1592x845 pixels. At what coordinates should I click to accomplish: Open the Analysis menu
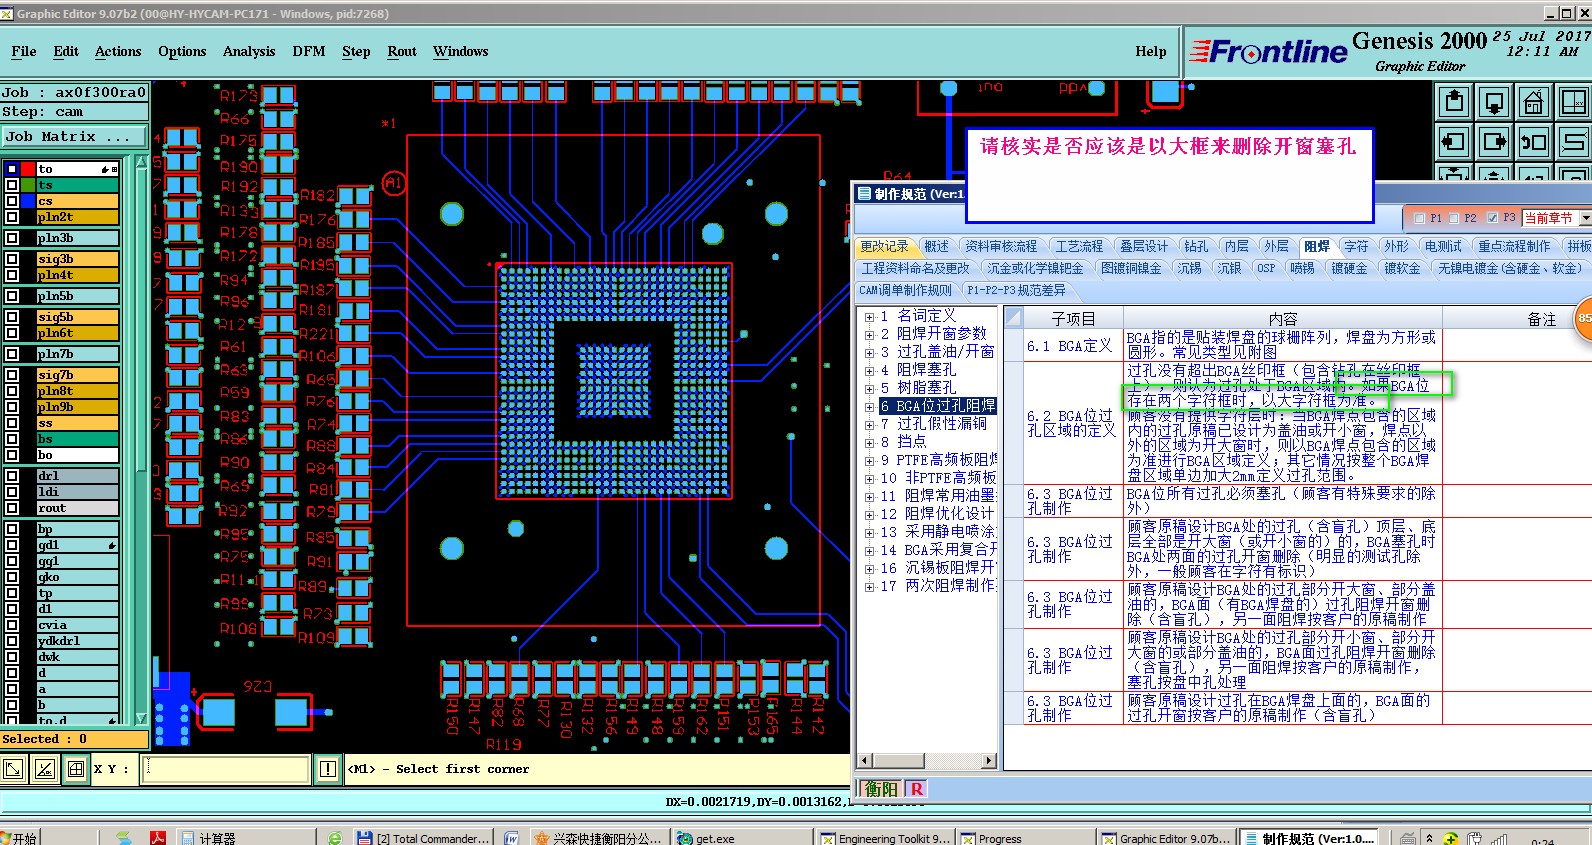[x=249, y=51]
